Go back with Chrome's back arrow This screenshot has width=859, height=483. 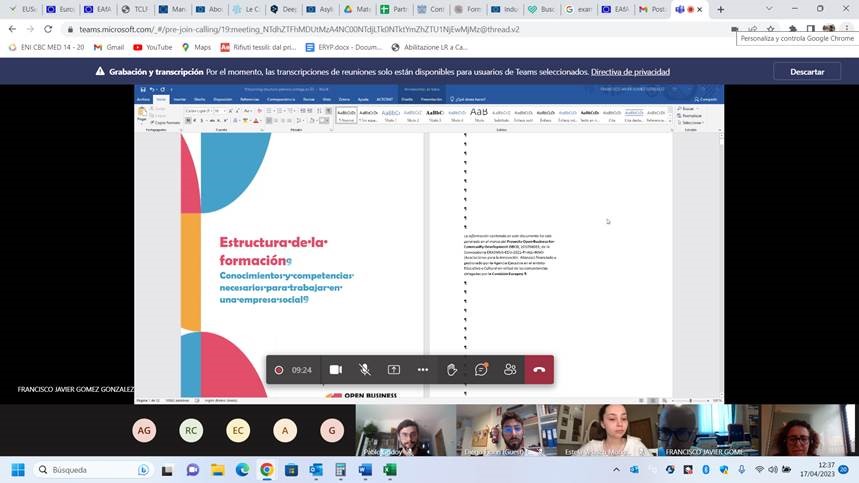12,29
